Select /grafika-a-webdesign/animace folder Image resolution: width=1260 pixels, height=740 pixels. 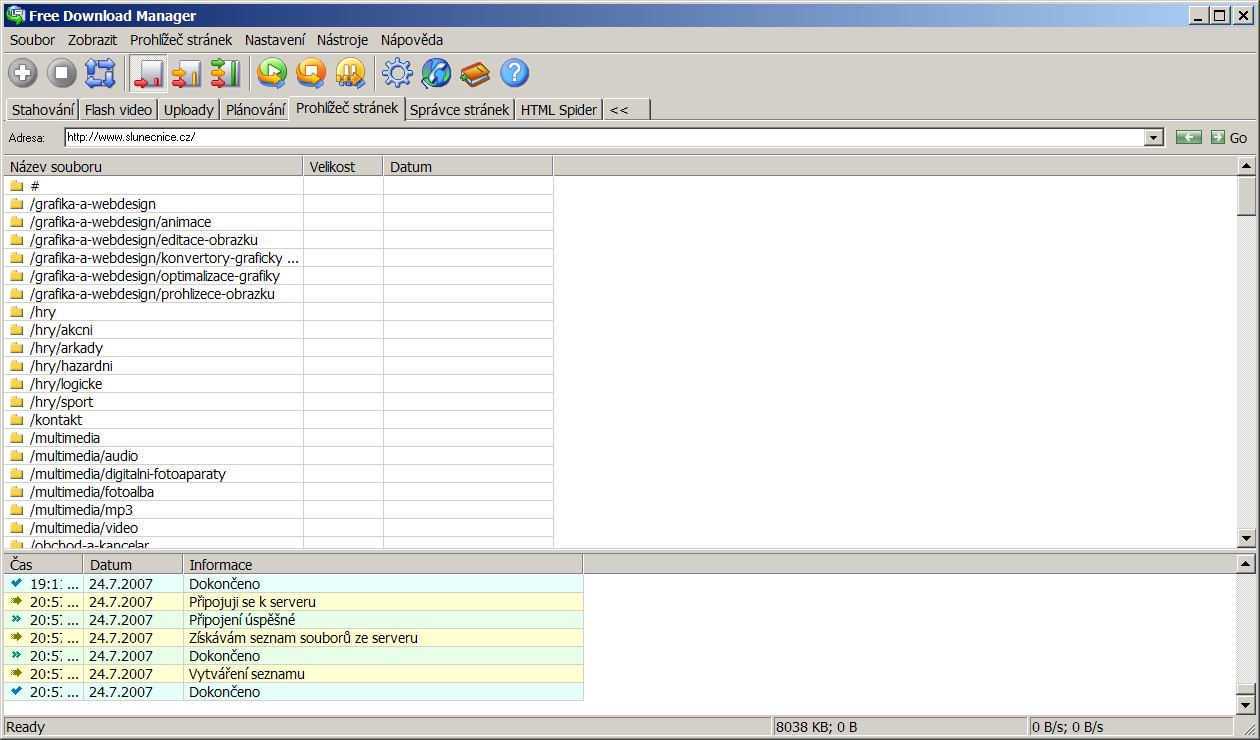(279, 222)
